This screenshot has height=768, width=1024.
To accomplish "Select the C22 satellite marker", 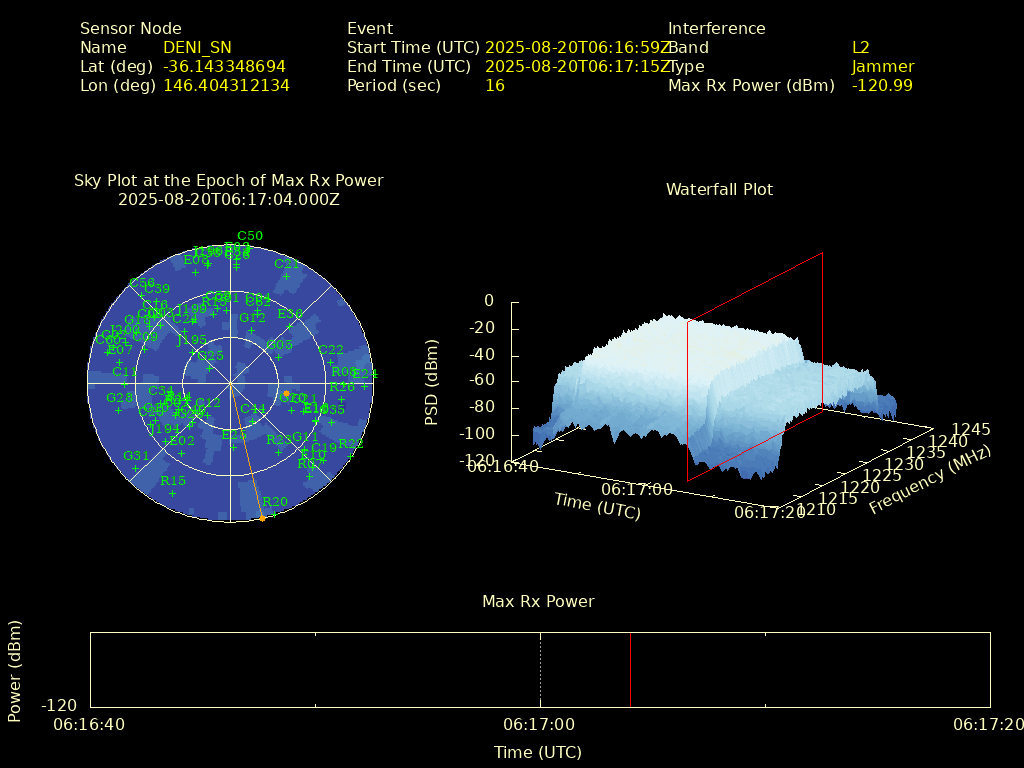I will point(330,362).
